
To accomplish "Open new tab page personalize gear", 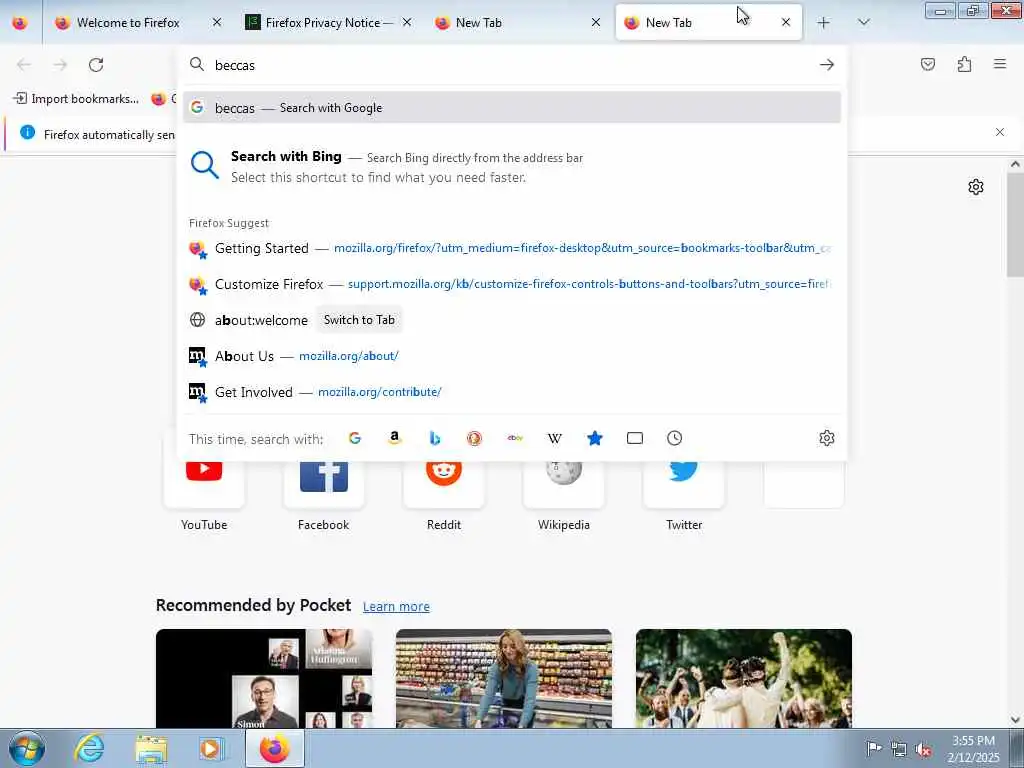I will (x=976, y=187).
